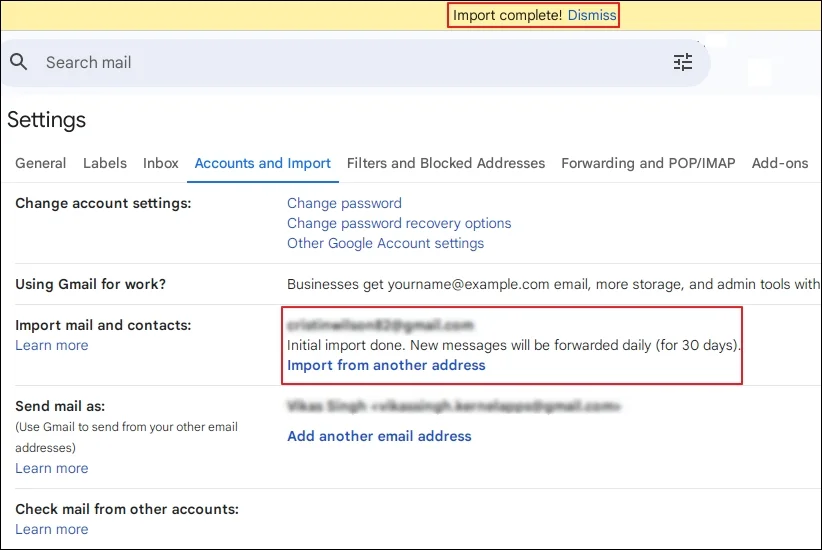This screenshot has height=550, width=822.
Task: Go to the Inbox settings tab
Action: [x=160, y=163]
